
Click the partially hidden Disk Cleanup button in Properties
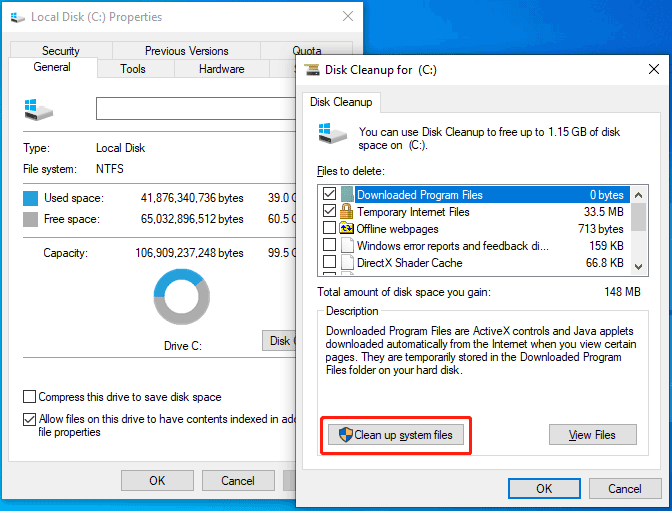point(279,341)
